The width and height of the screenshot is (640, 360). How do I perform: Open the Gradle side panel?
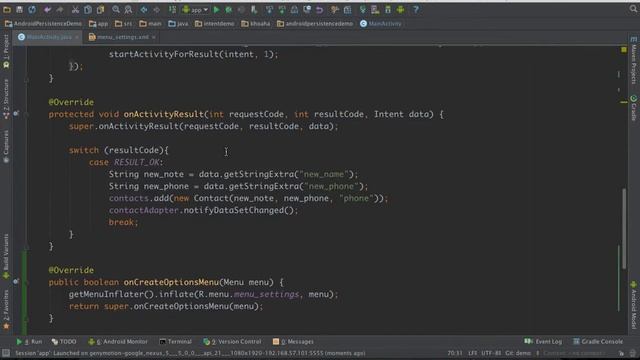(x=634, y=108)
